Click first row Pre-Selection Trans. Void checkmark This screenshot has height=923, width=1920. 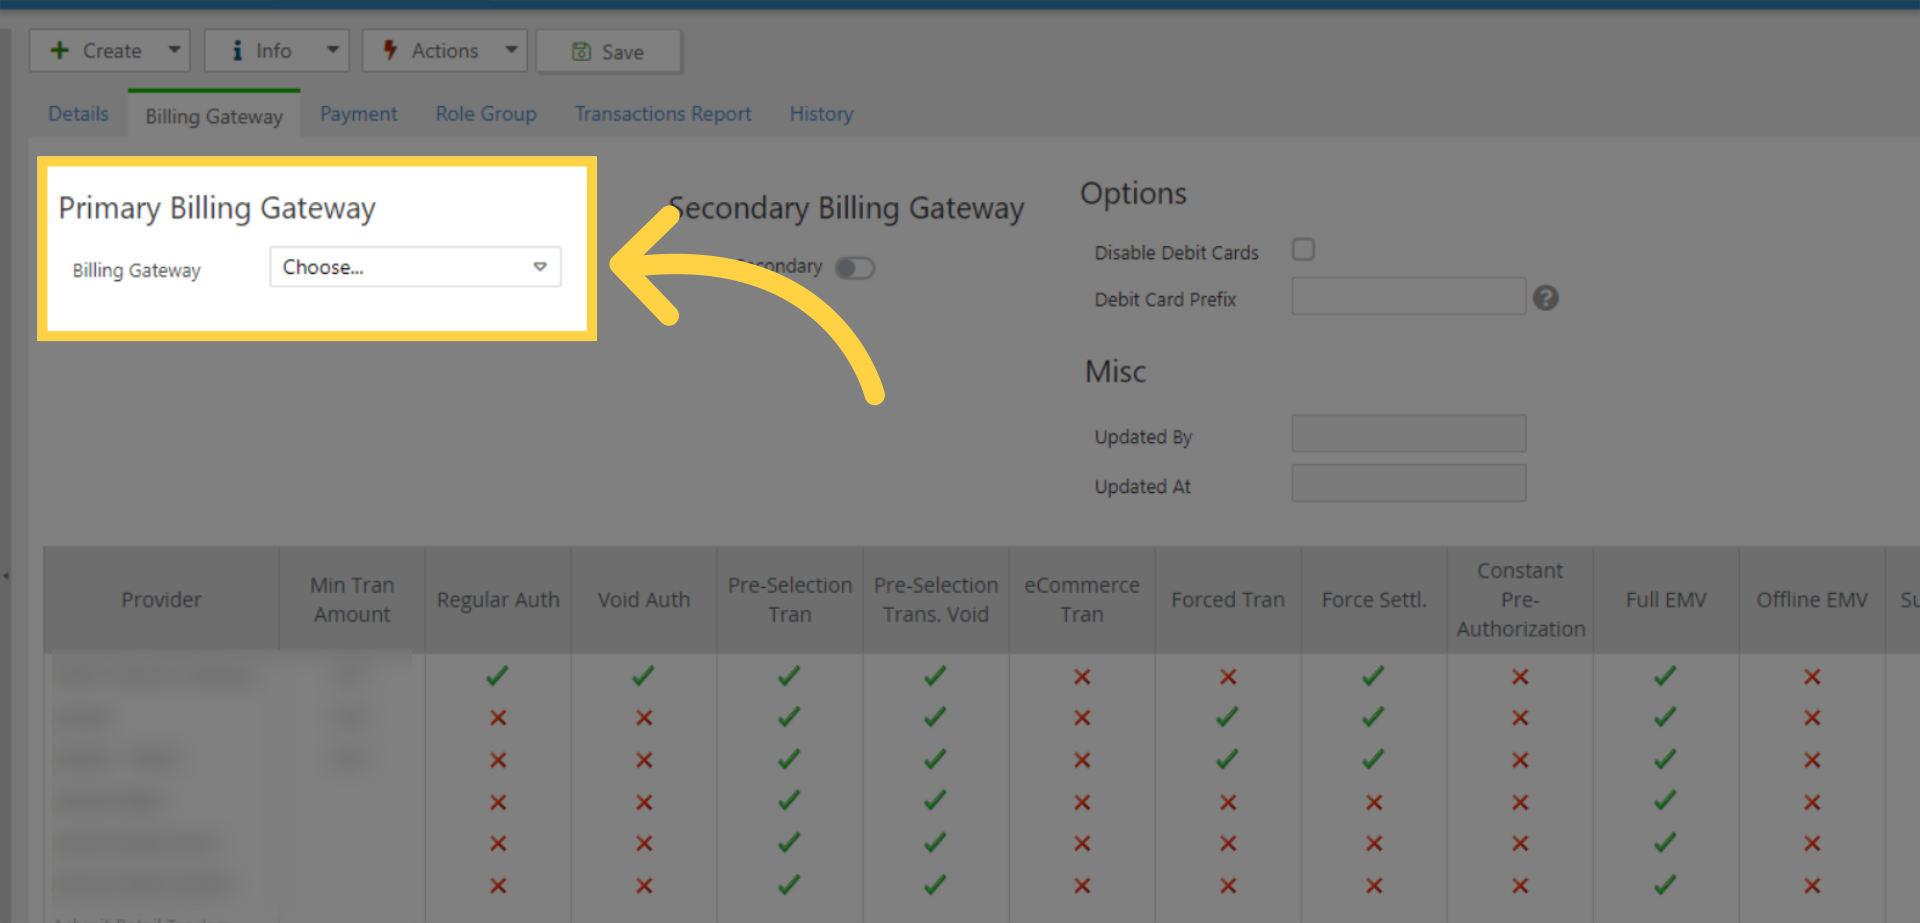[x=936, y=676]
